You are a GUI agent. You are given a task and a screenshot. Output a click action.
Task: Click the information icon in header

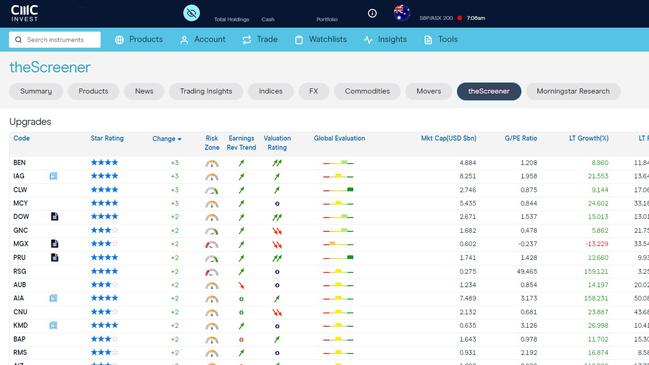point(372,13)
